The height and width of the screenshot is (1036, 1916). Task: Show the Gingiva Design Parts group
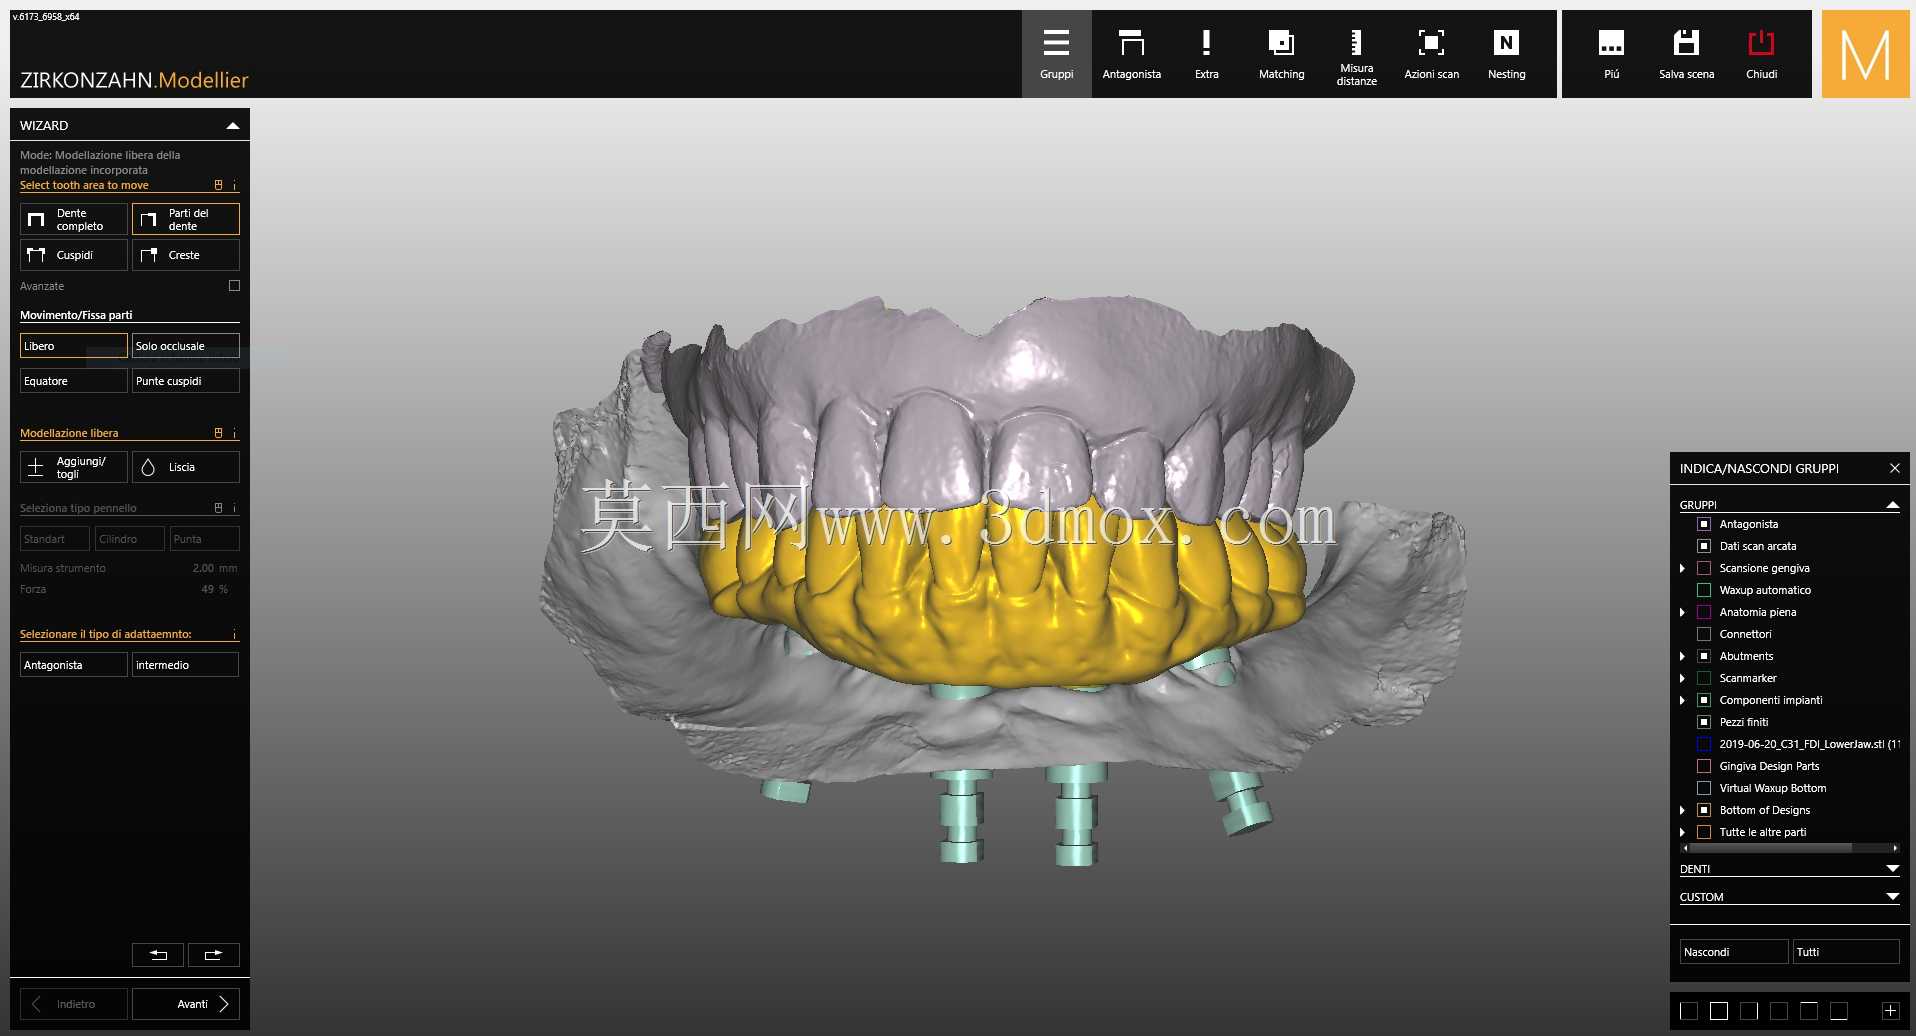(x=1704, y=766)
